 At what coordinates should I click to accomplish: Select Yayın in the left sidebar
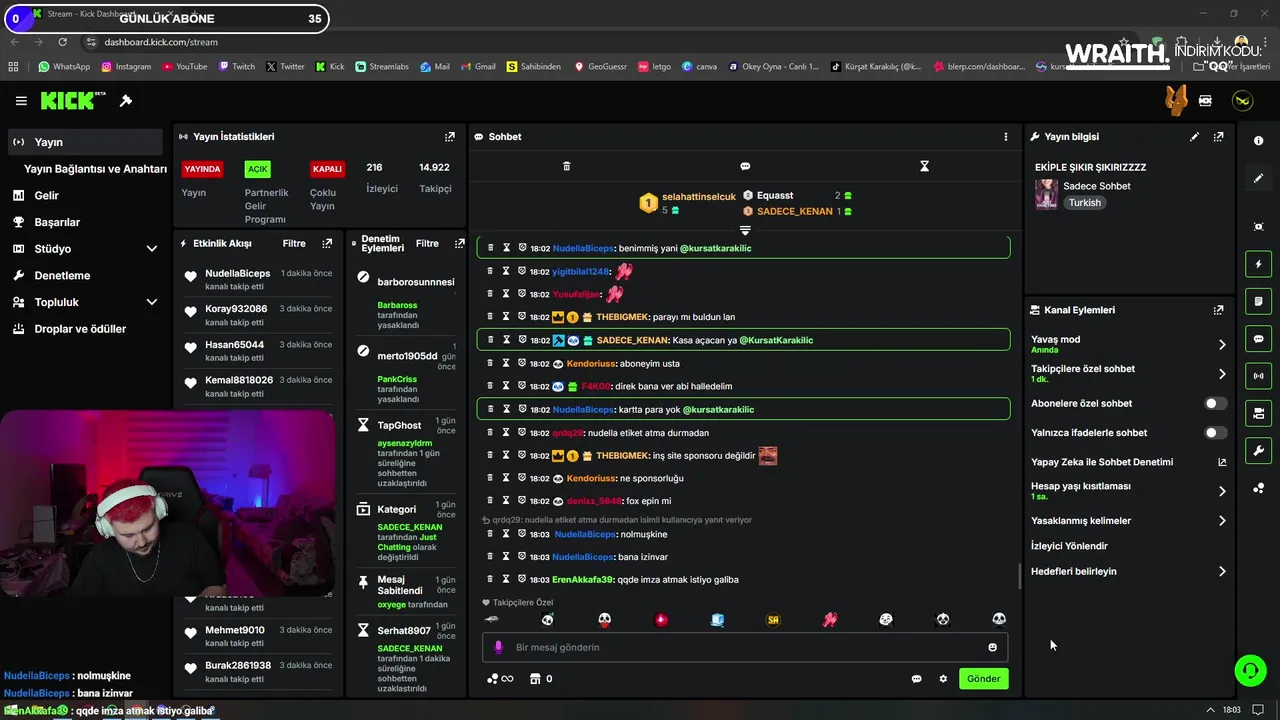click(85, 142)
